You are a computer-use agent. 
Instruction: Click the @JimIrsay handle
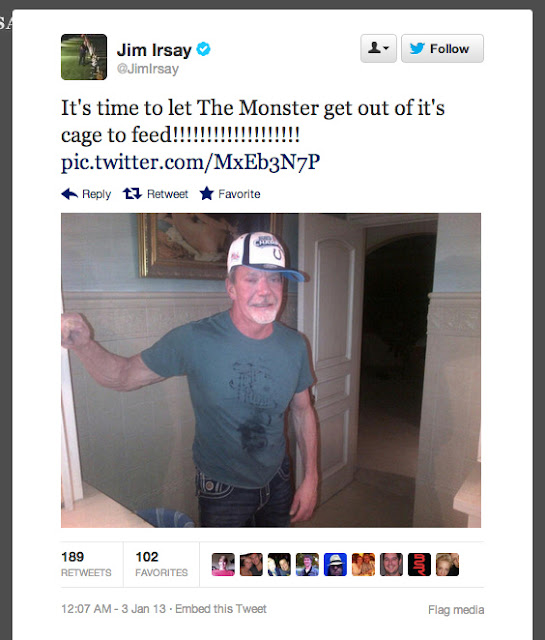tap(148, 69)
